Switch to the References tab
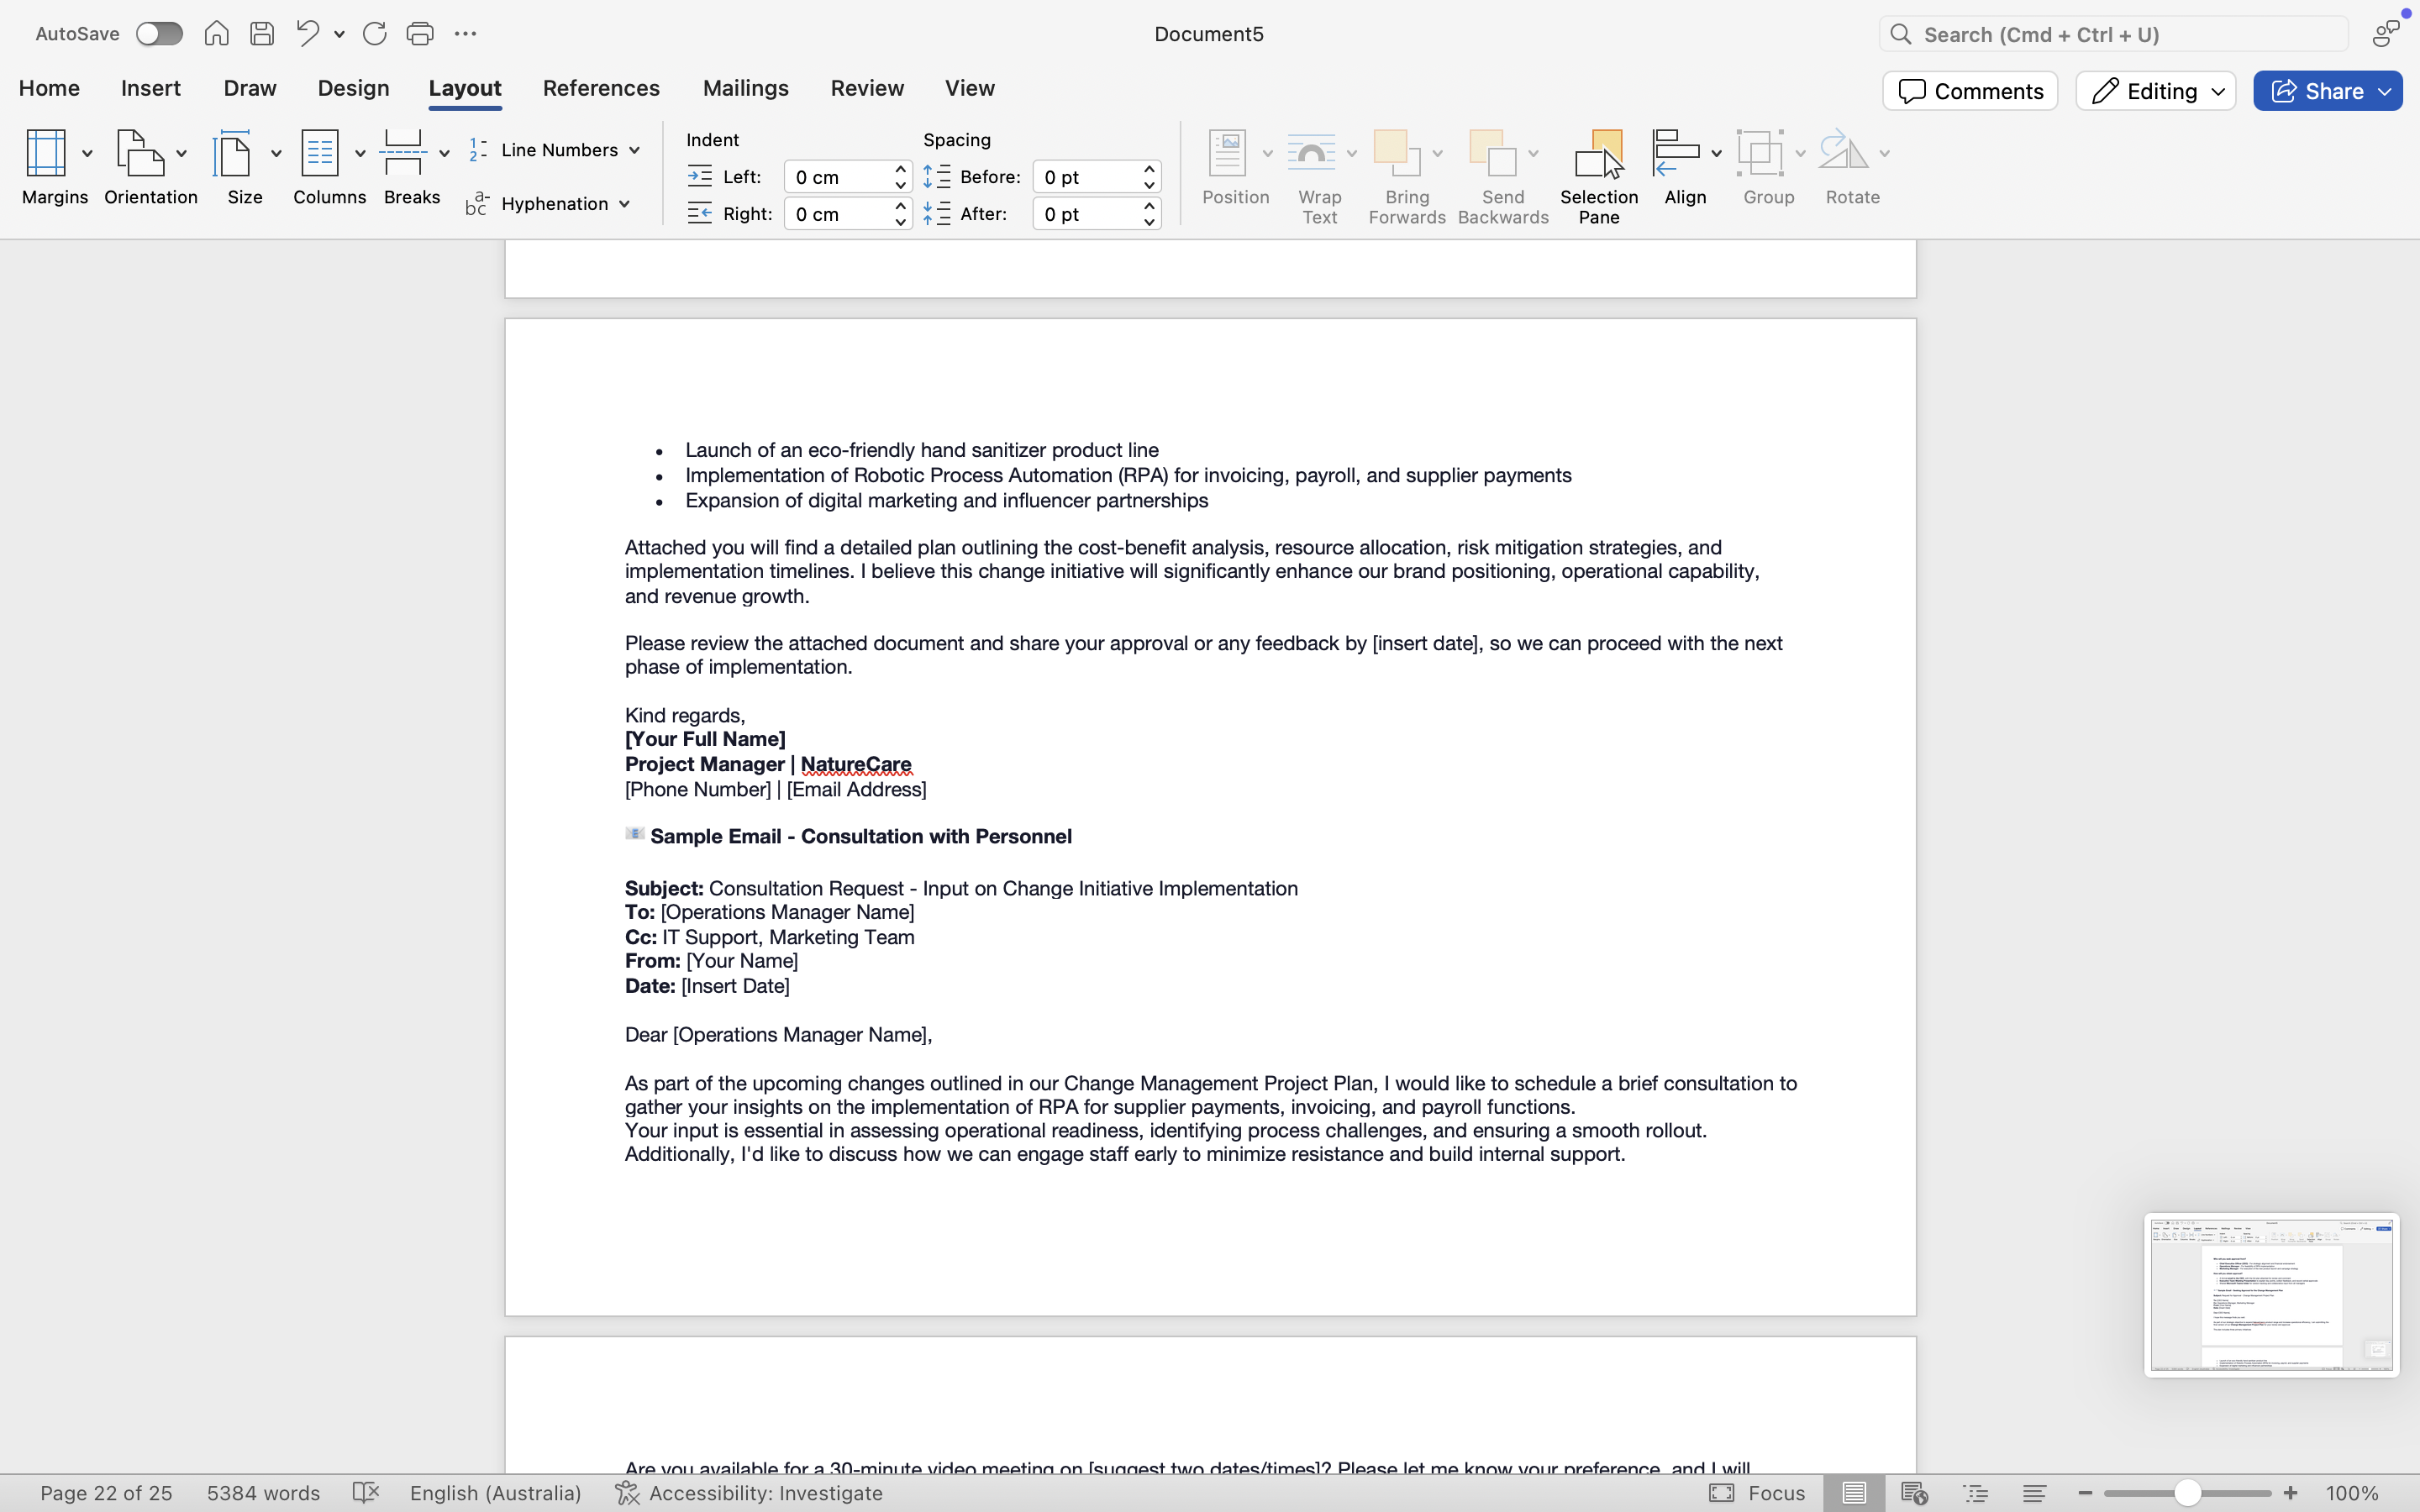This screenshot has width=2420, height=1512. 601,88
